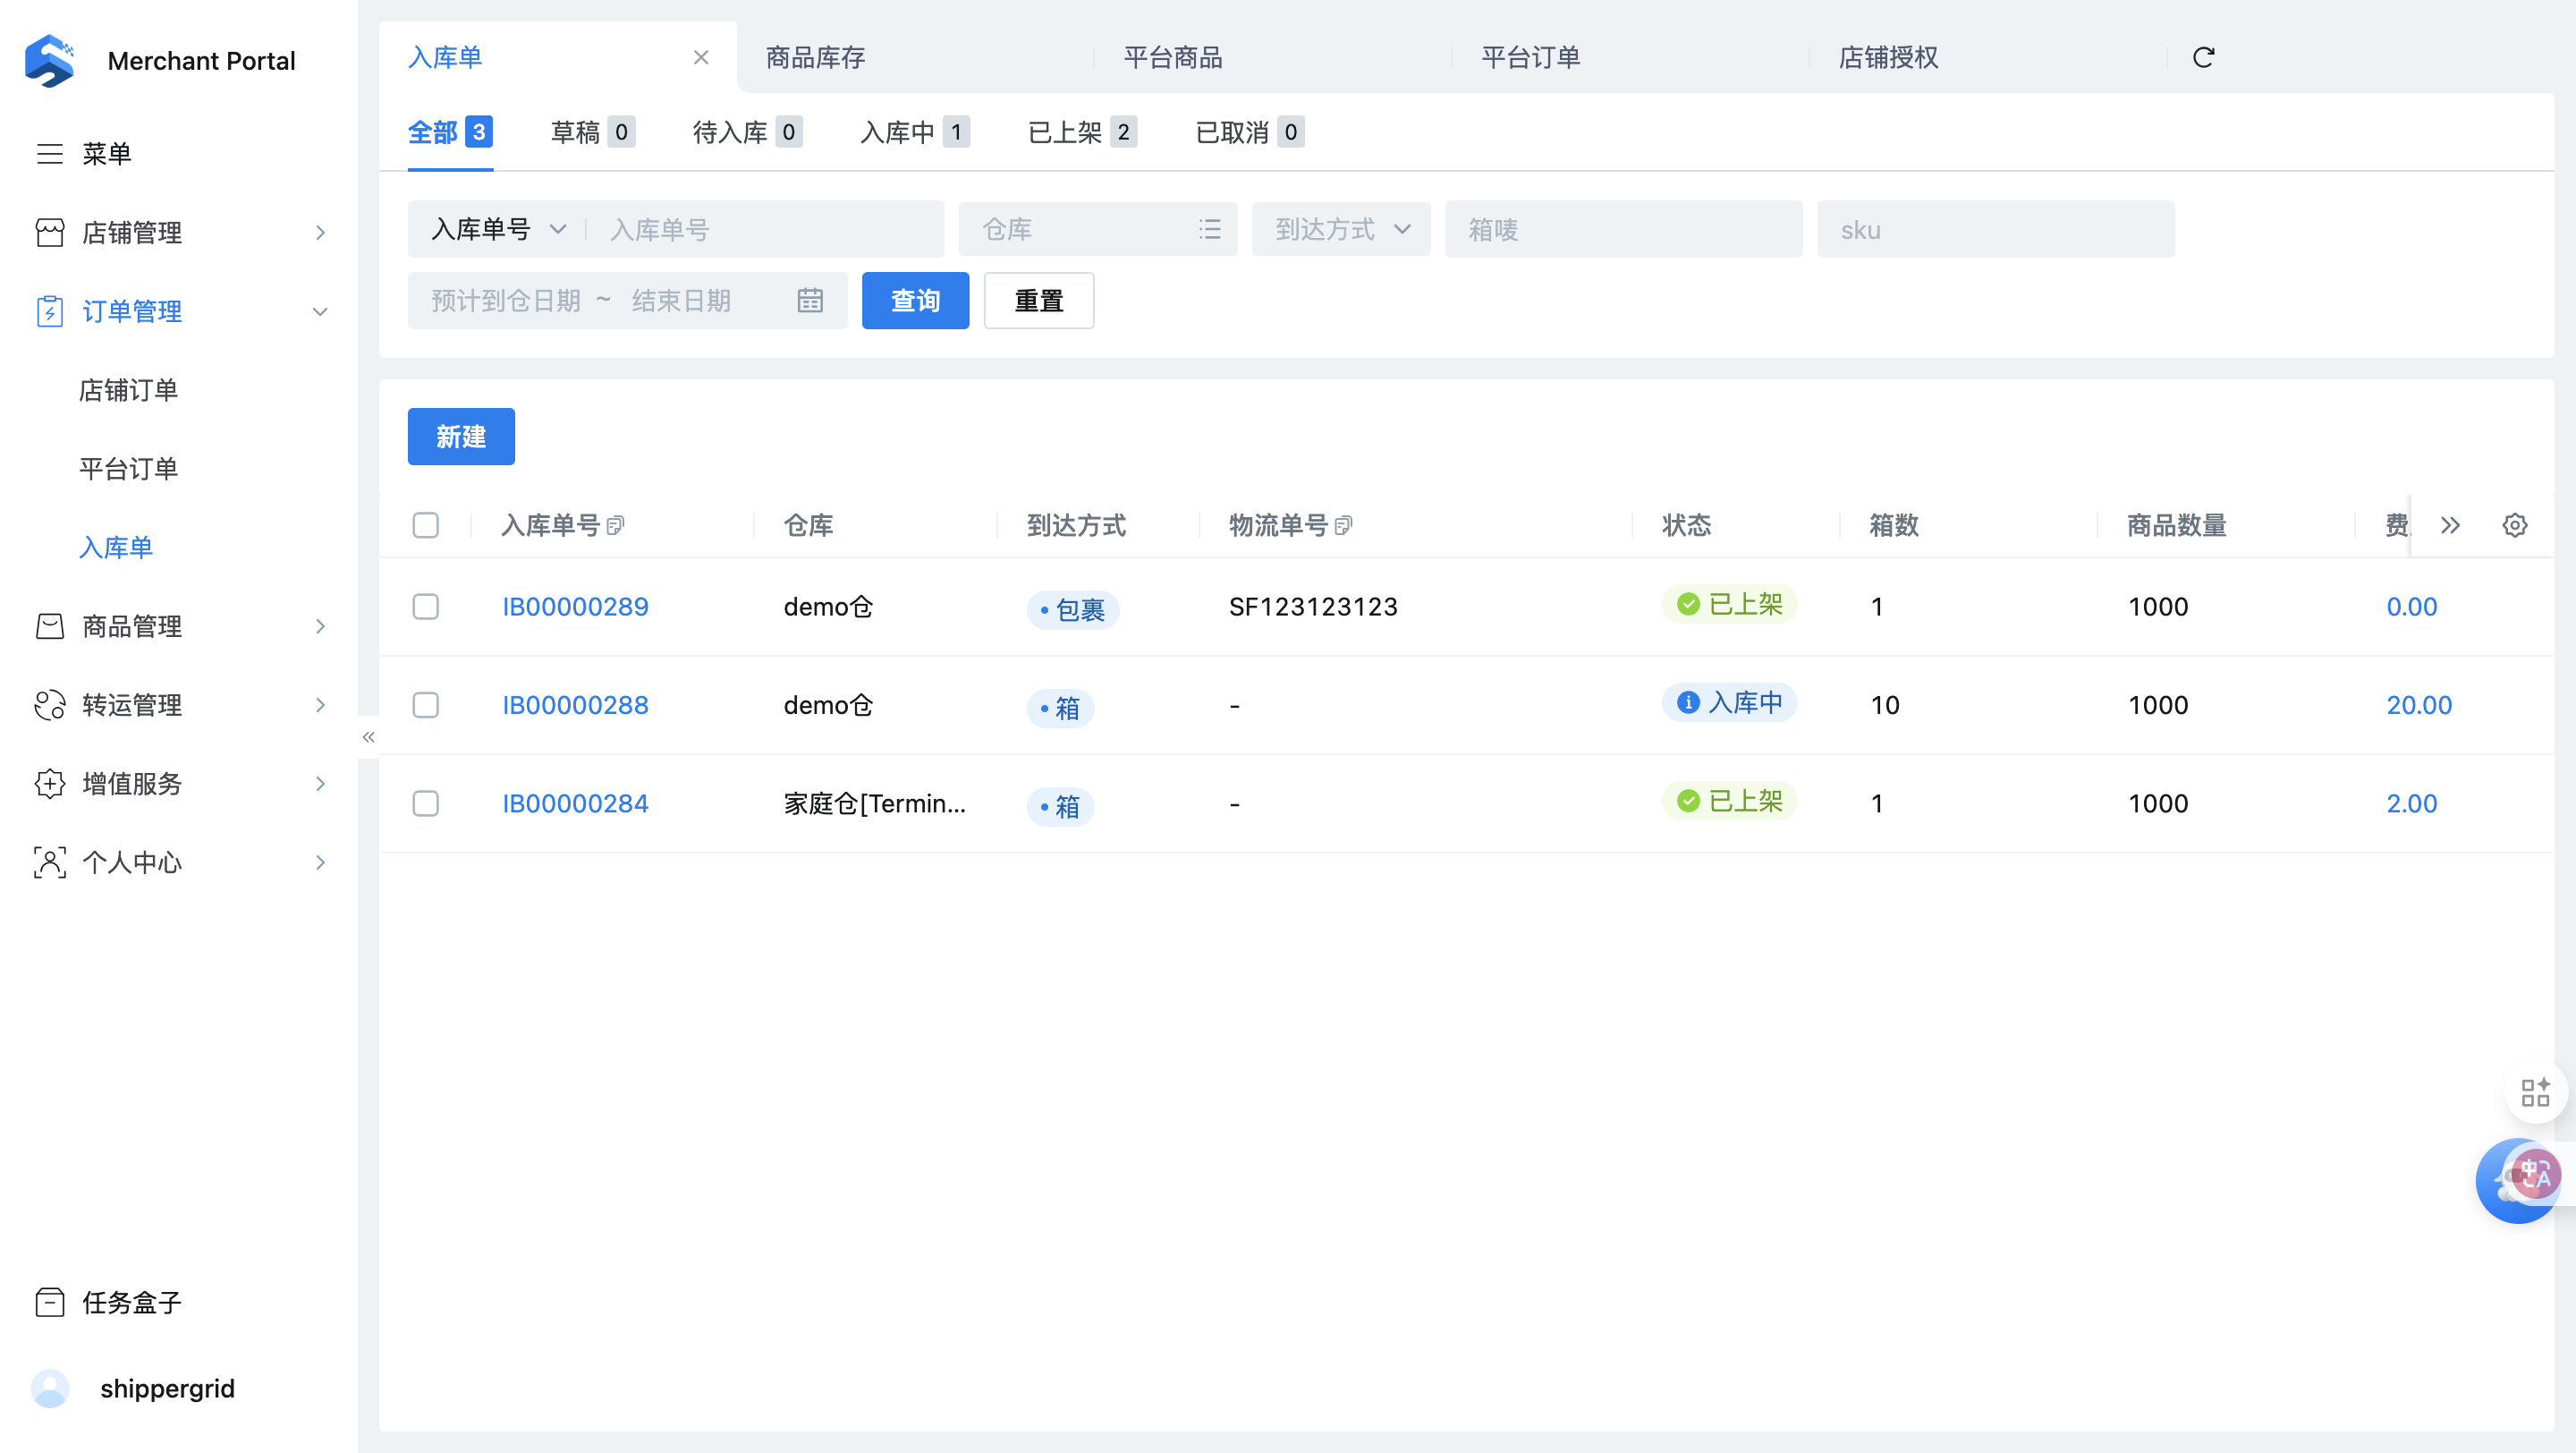Click the calendar icon in date range

click(810, 300)
